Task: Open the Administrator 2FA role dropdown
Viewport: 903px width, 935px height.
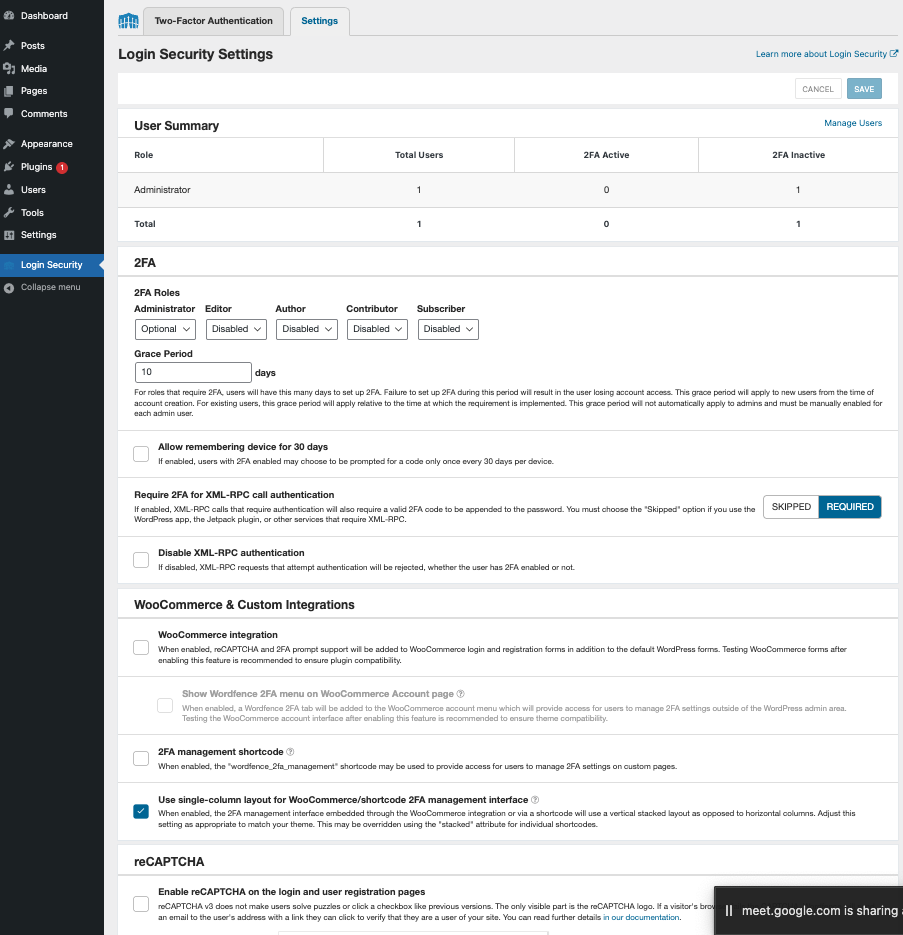Action: click(165, 329)
